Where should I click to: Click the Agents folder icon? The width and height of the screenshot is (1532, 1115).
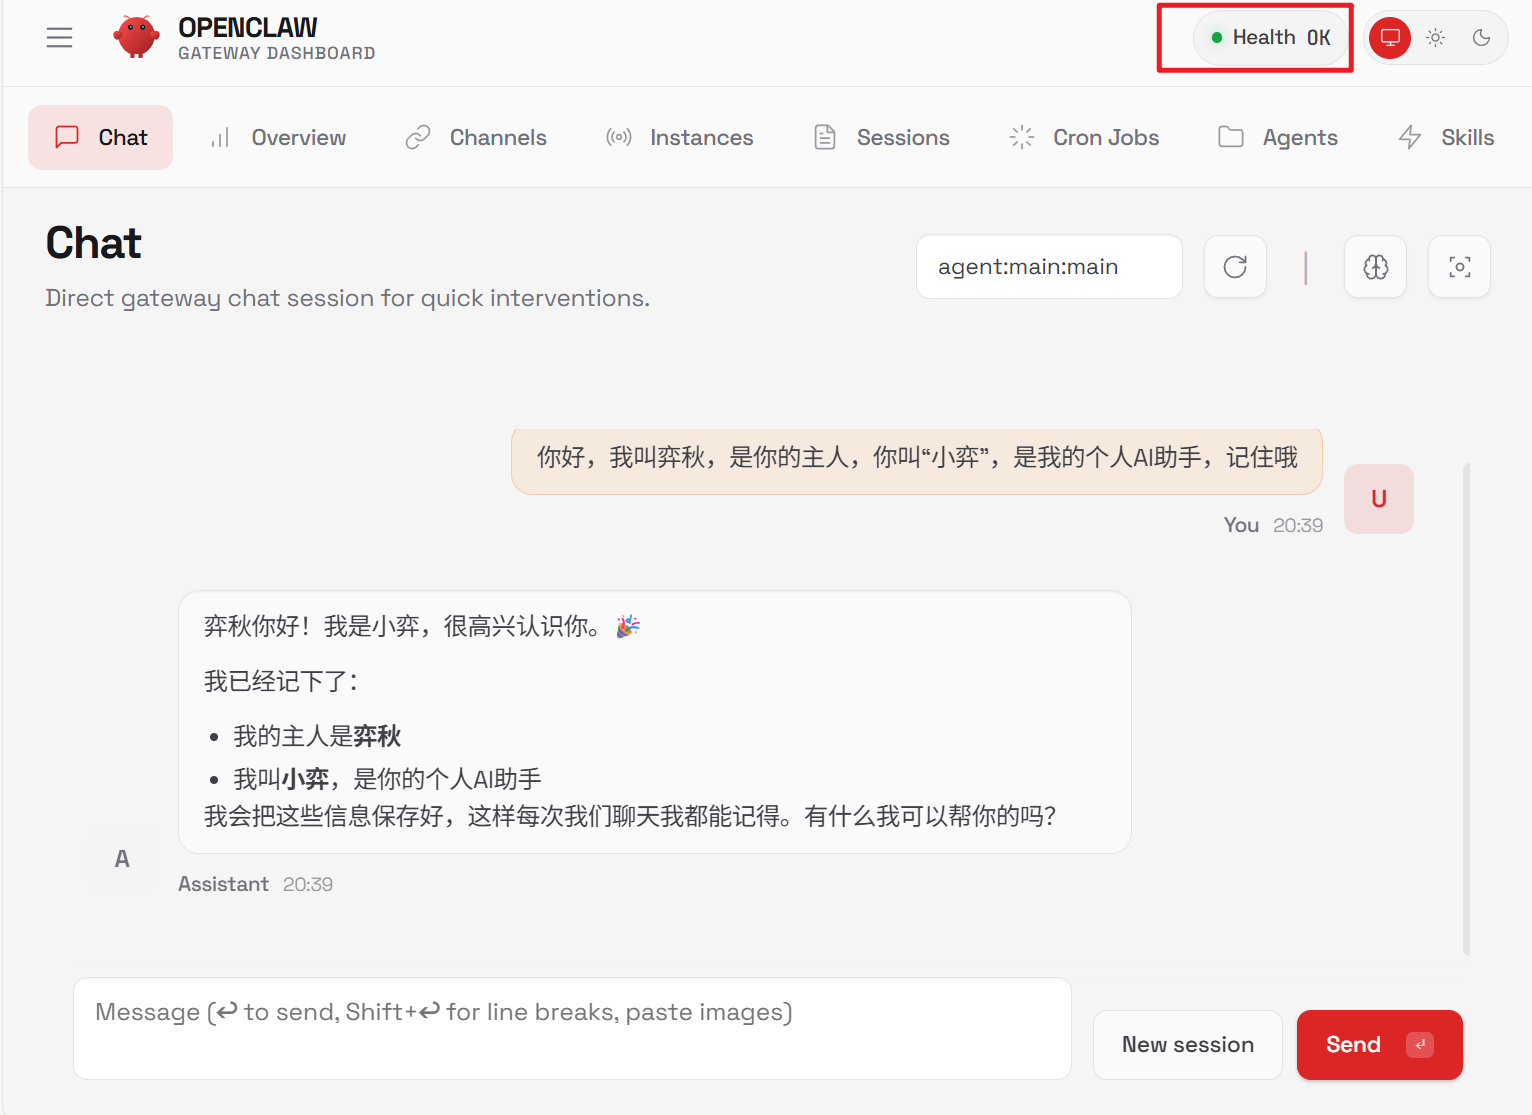coord(1230,137)
